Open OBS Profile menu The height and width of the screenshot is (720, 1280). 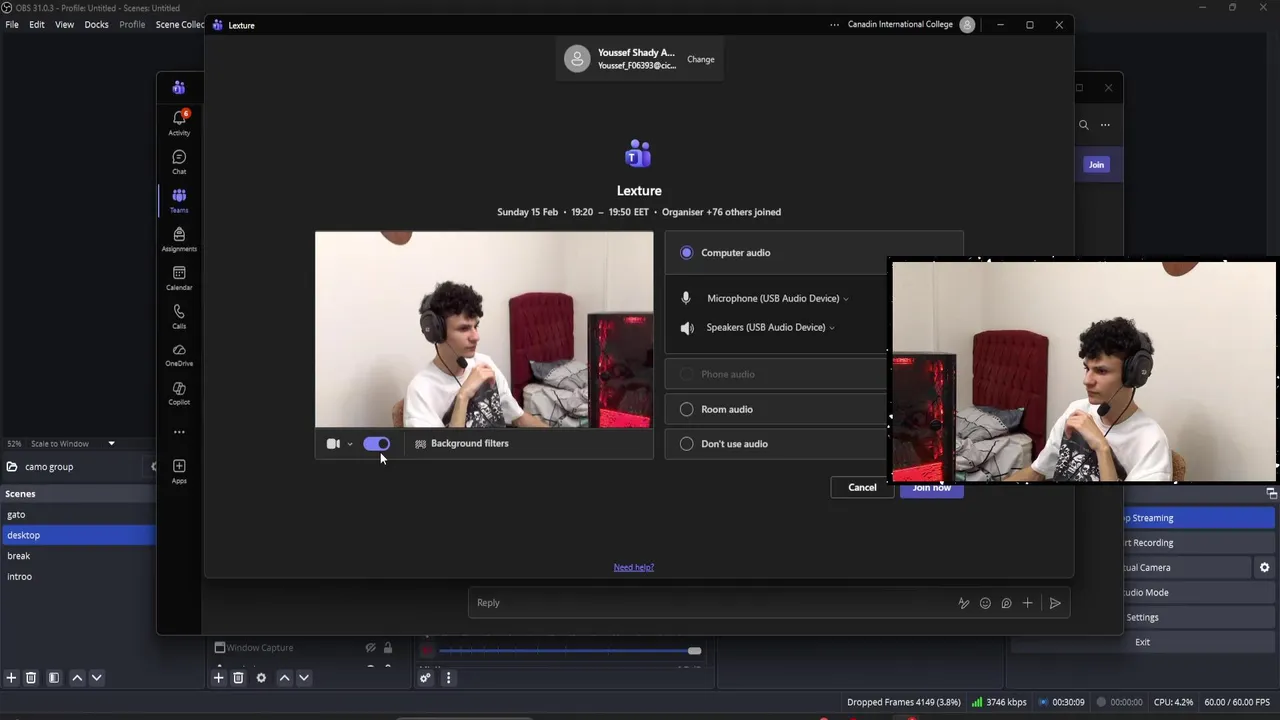tap(132, 24)
